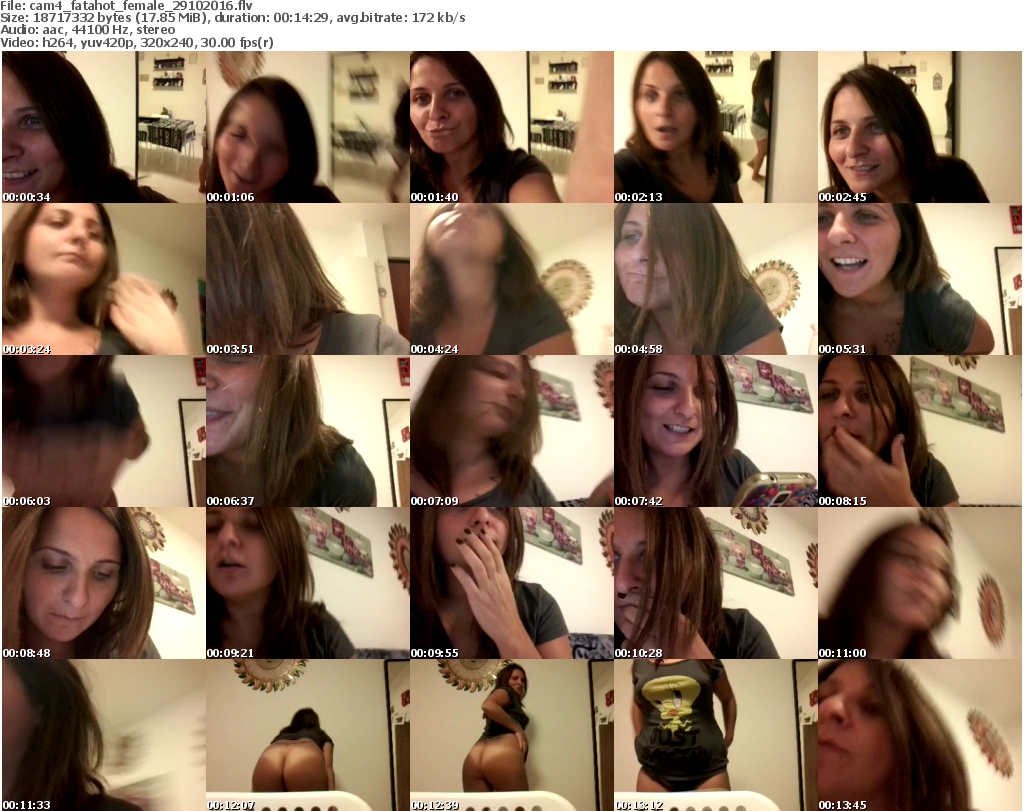This screenshot has width=1024, height=811.
Task: Choose the 00:11:00 frame
Action: click(x=919, y=583)
